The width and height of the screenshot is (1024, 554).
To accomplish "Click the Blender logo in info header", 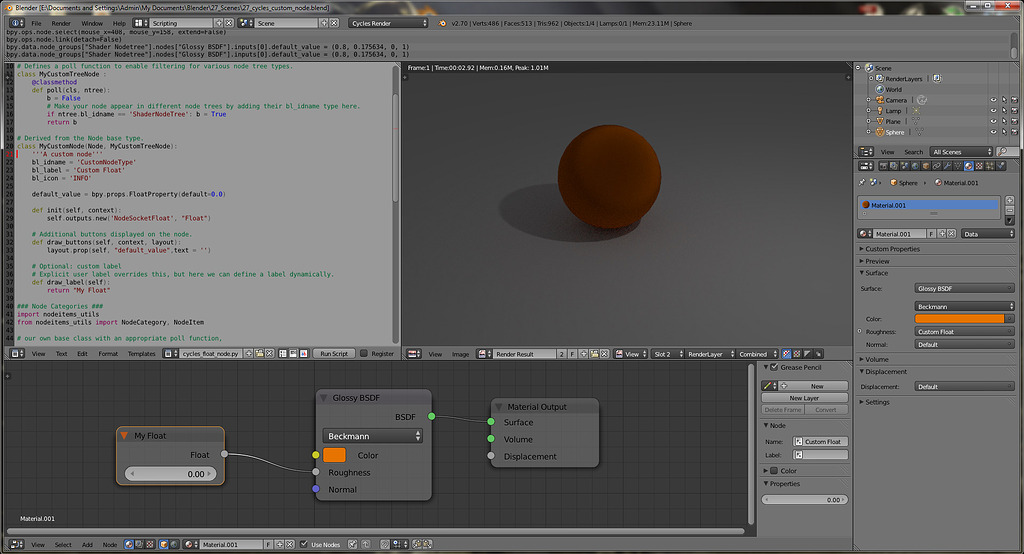I will pos(442,23).
